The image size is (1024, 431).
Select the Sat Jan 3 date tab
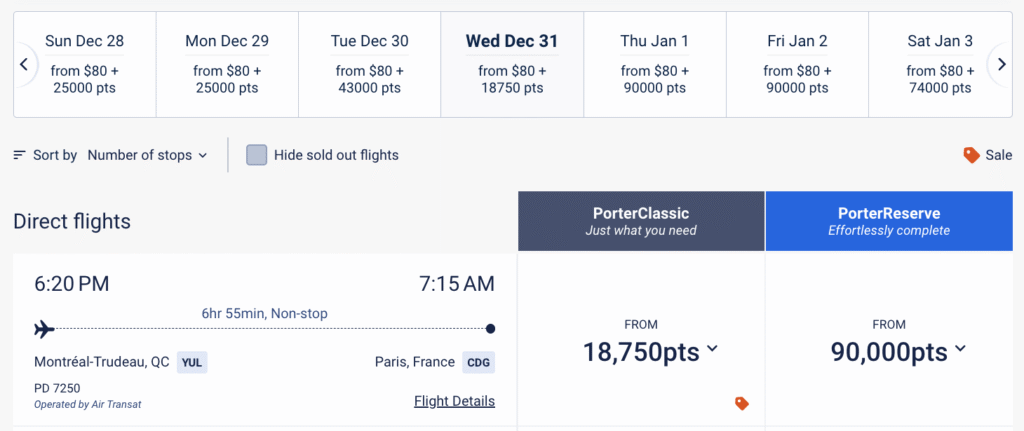(939, 64)
